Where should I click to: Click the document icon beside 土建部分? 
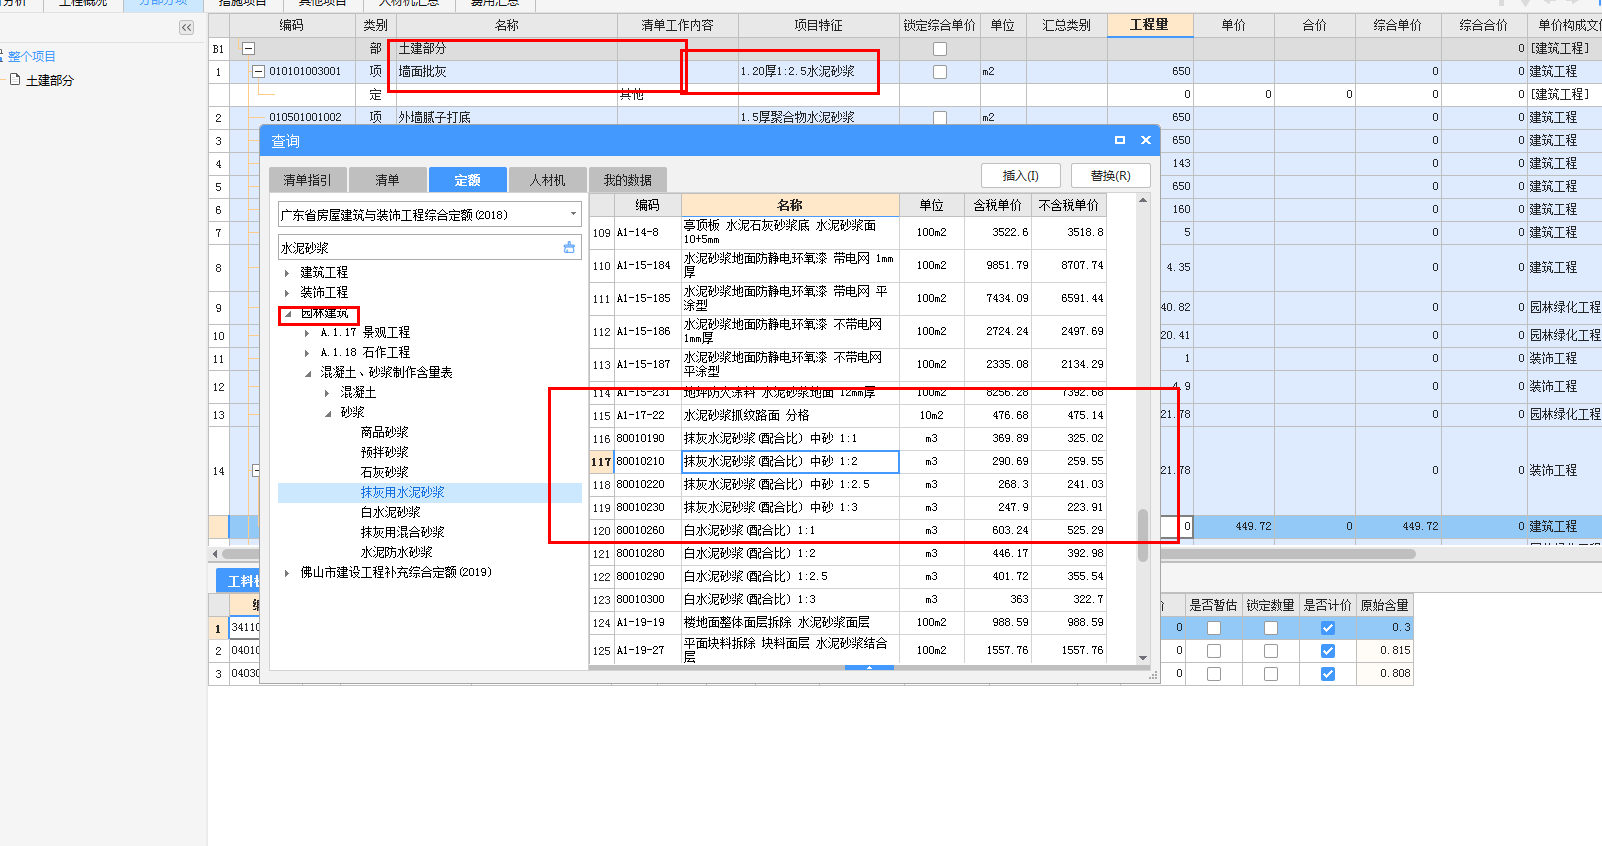(x=15, y=80)
